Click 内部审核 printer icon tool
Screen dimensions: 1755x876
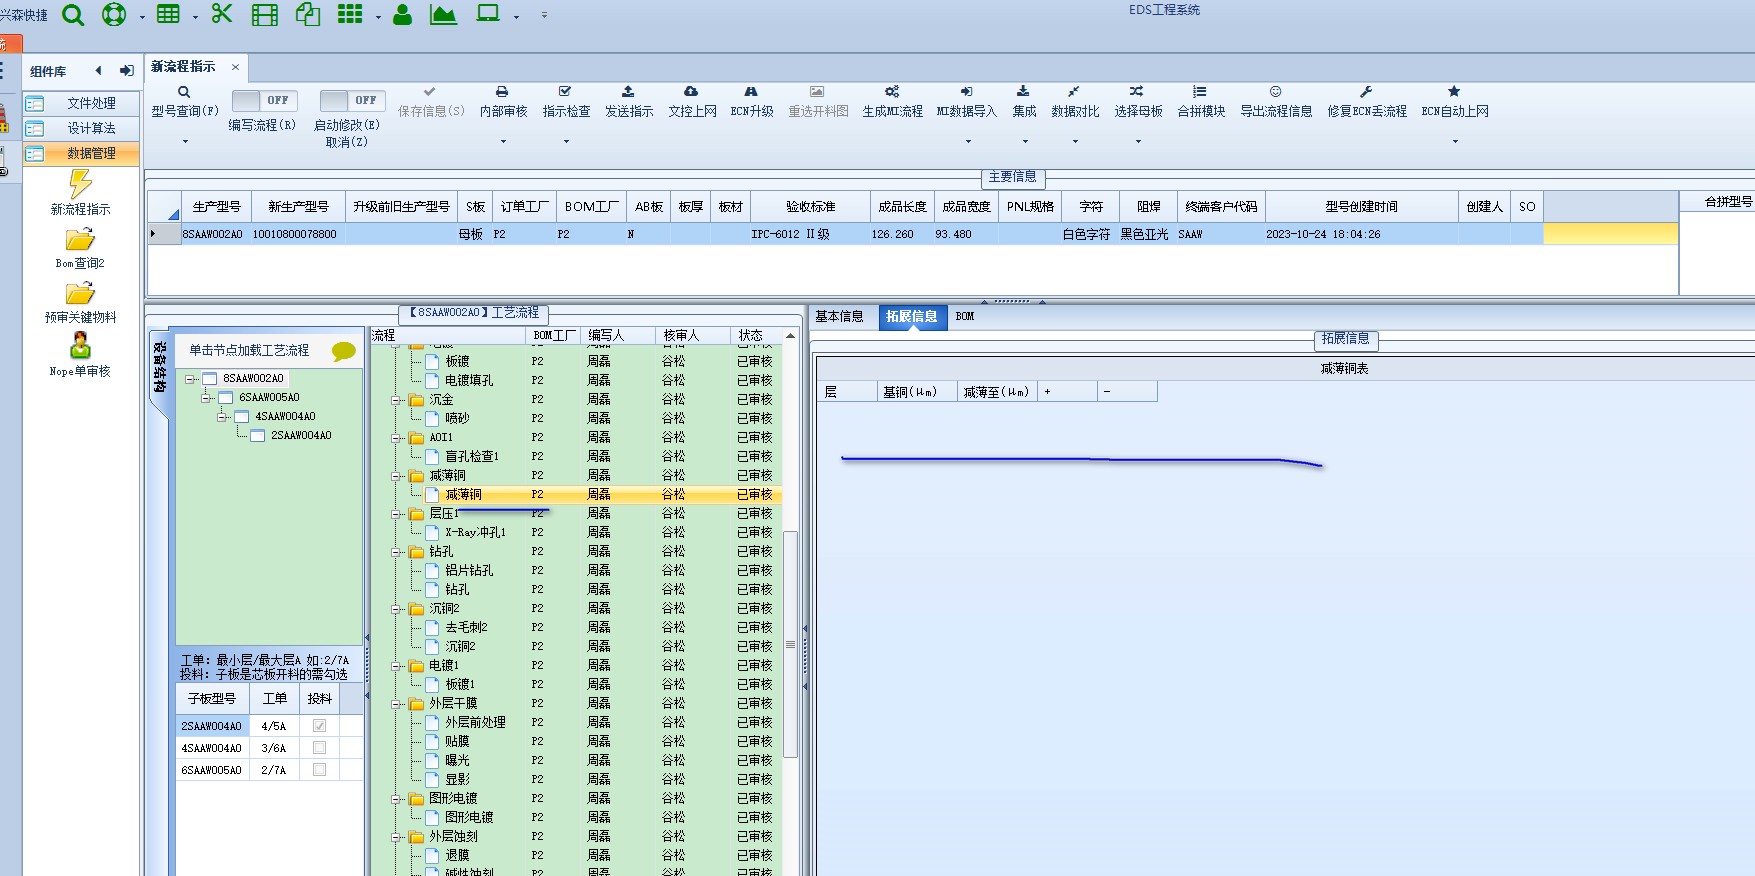coord(503,102)
